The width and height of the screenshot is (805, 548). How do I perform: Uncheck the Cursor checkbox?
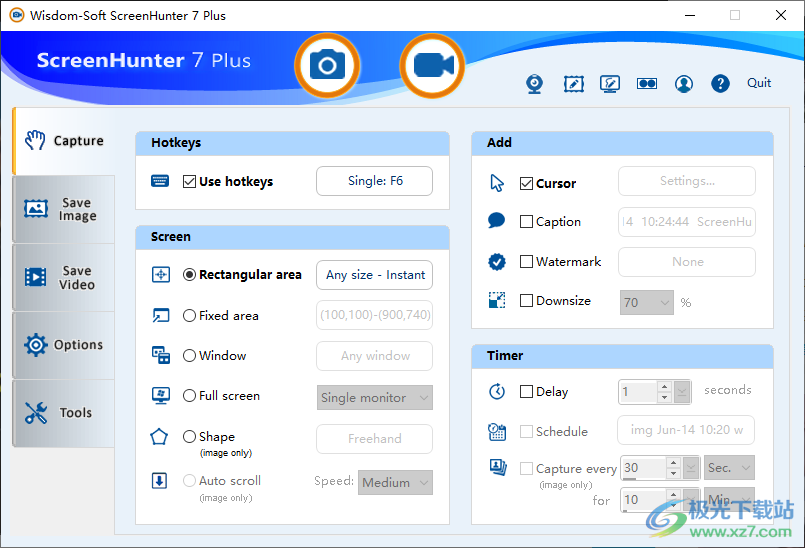pyautogui.click(x=526, y=183)
